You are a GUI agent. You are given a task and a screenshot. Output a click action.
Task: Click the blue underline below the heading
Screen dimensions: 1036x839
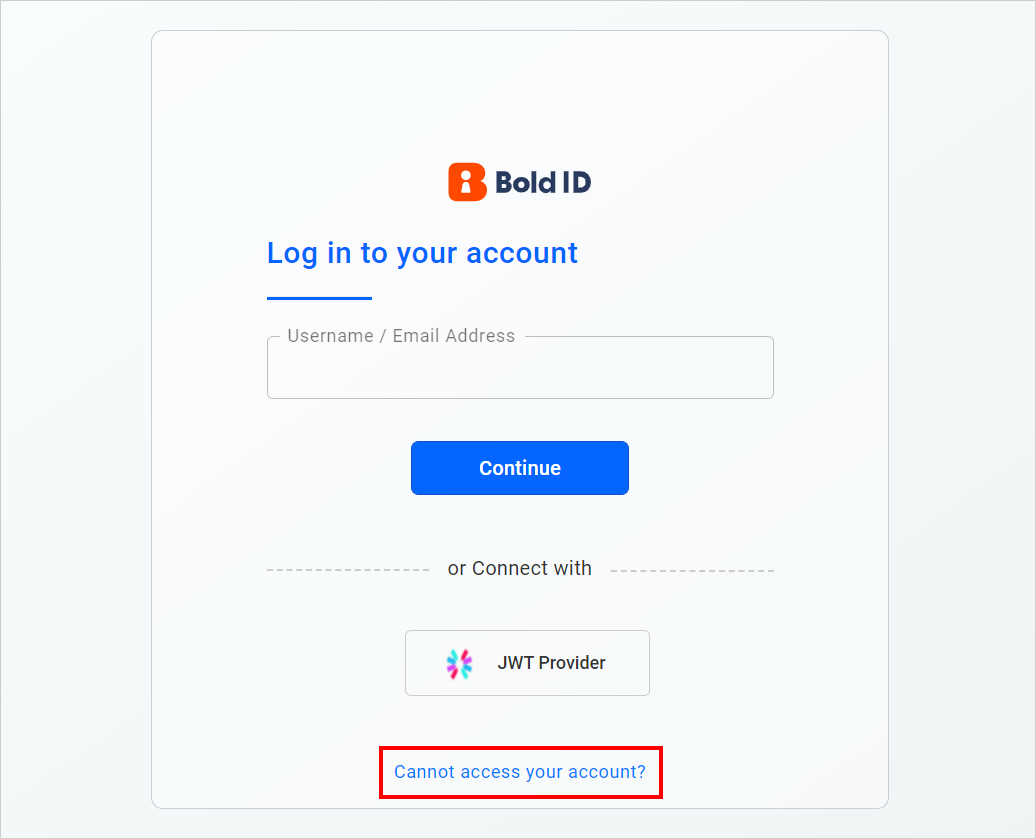pyautogui.click(x=318, y=295)
